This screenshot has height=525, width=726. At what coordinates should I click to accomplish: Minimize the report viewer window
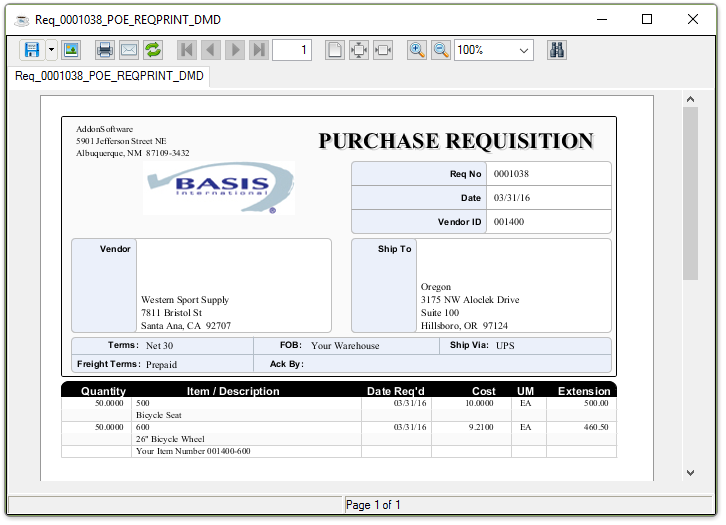pos(602,19)
